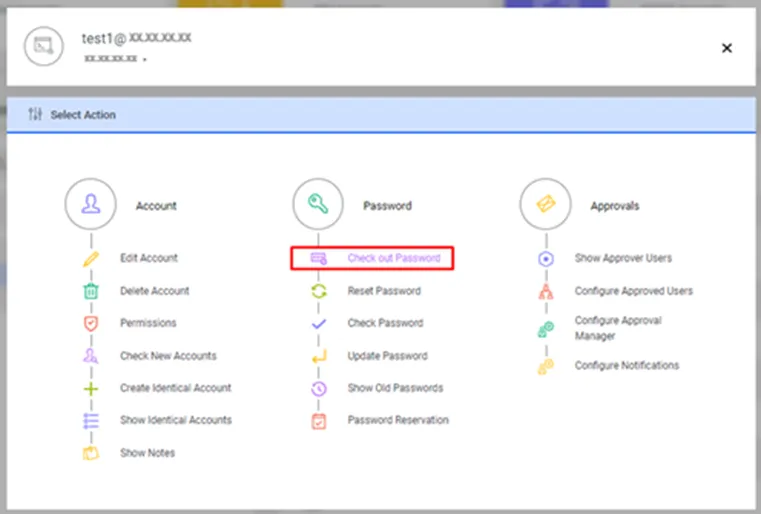The image size is (761, 514).
Task: Choose Reset Password
Action: click(x=384, y=291)
